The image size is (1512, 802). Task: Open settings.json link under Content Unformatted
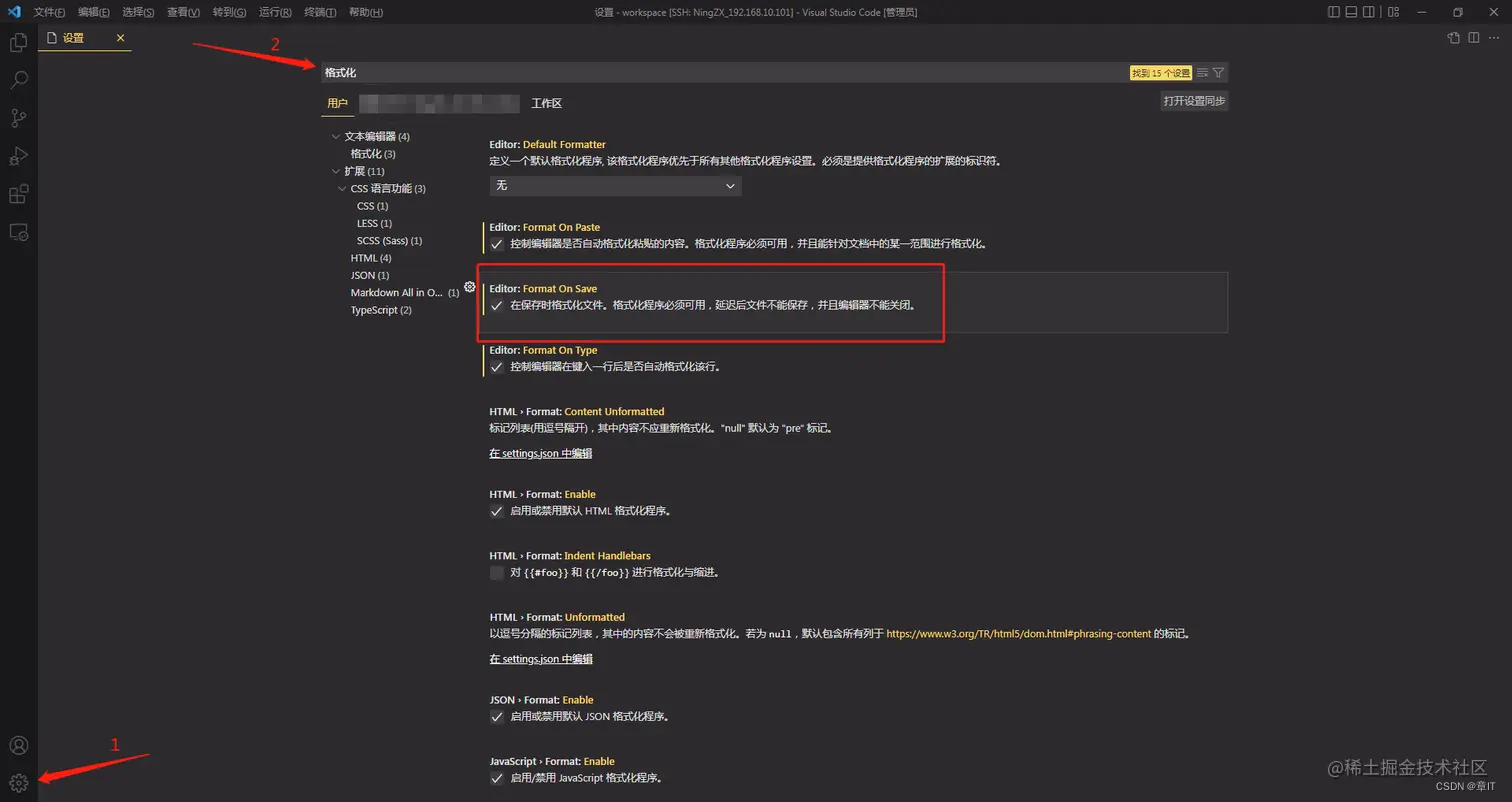(541, 453)
